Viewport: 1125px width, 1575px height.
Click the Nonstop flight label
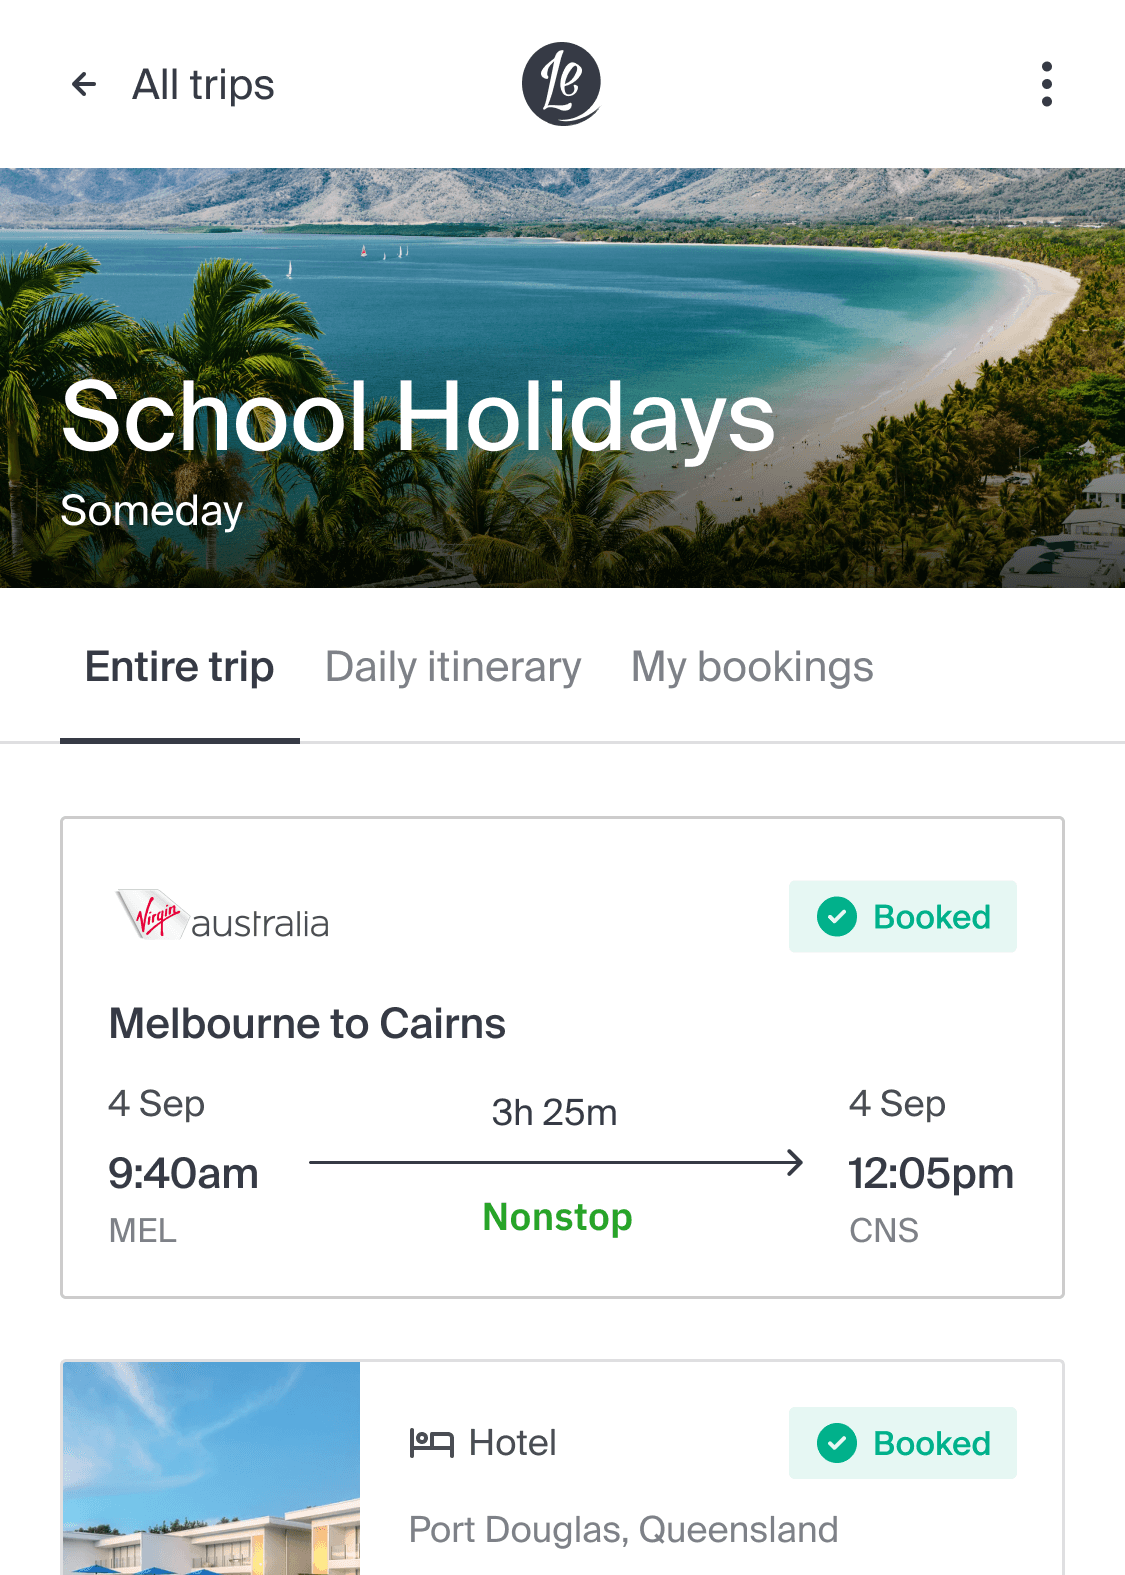point(557,1217)
